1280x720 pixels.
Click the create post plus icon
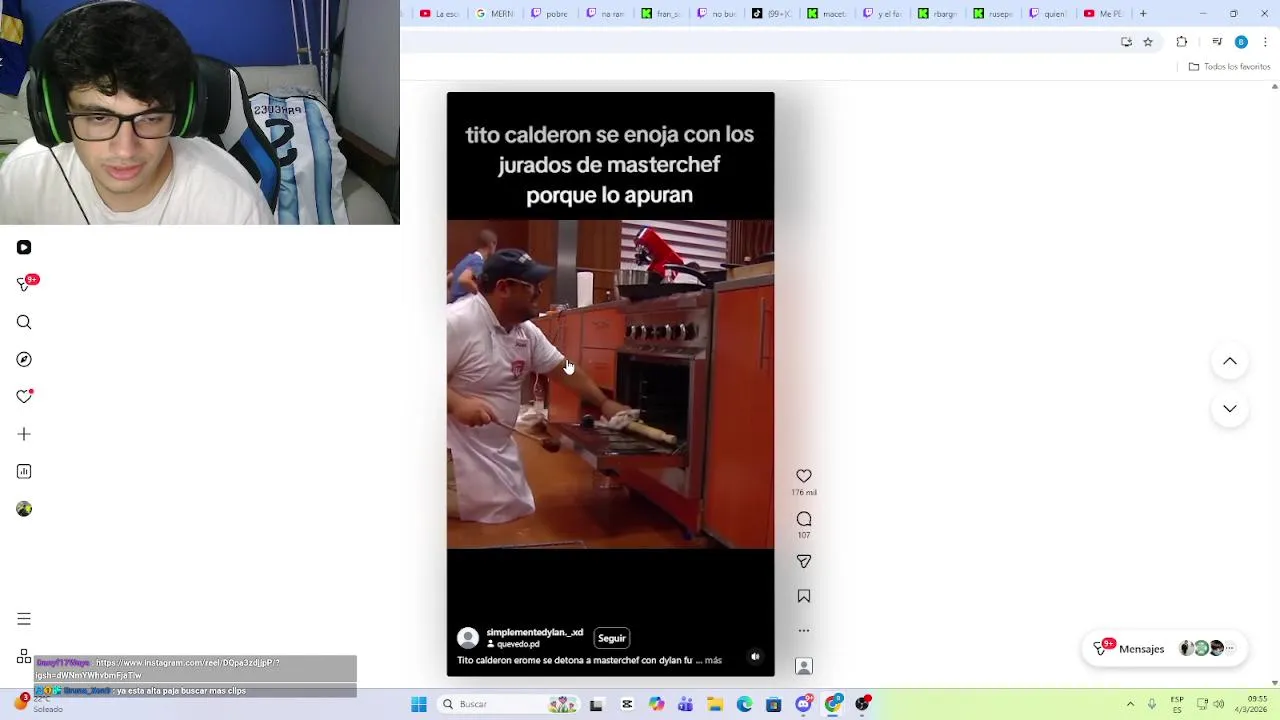point(24,434)
